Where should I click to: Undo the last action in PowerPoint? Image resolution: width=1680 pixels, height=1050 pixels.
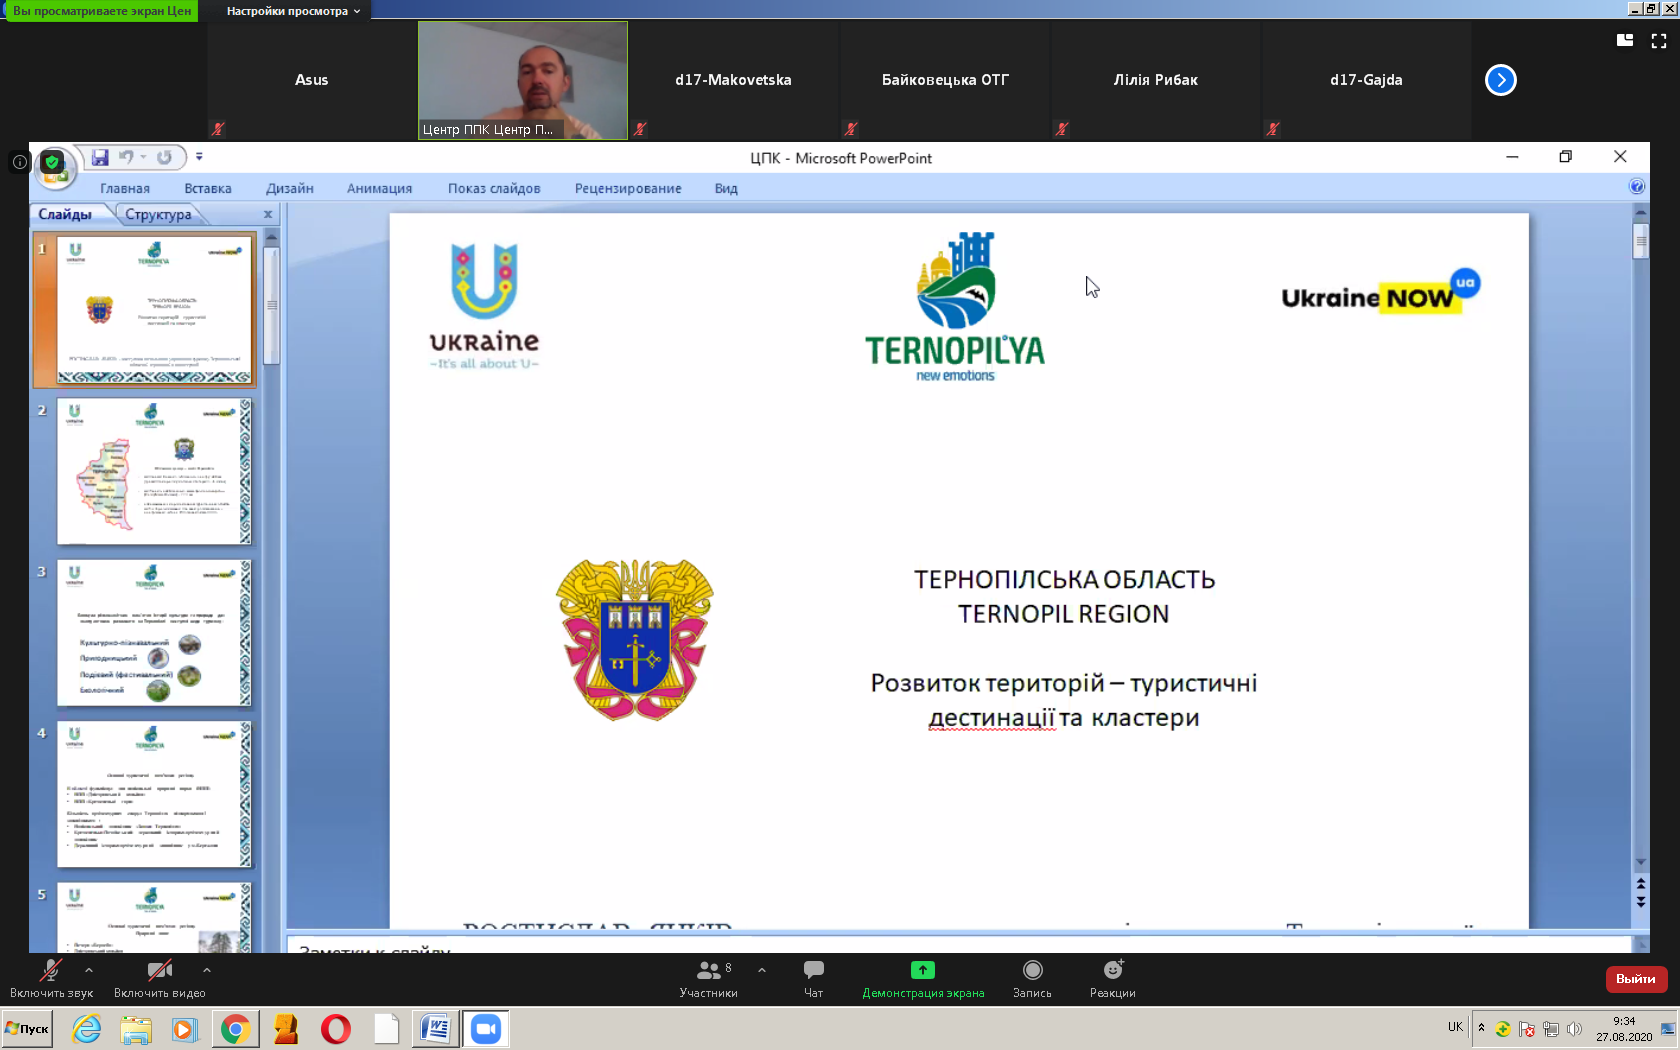[x=126, y=157]
